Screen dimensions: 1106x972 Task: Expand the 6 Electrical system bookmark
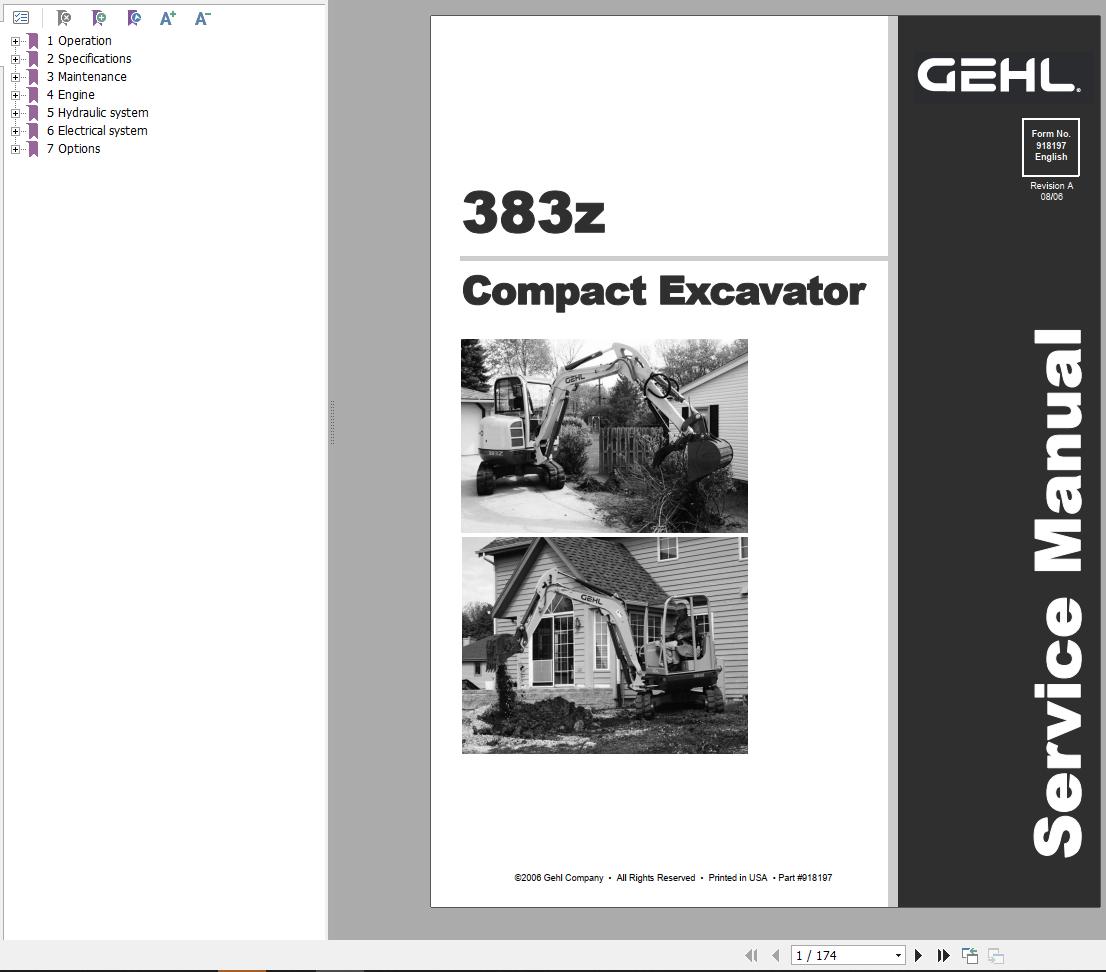(x=16, y=131)
